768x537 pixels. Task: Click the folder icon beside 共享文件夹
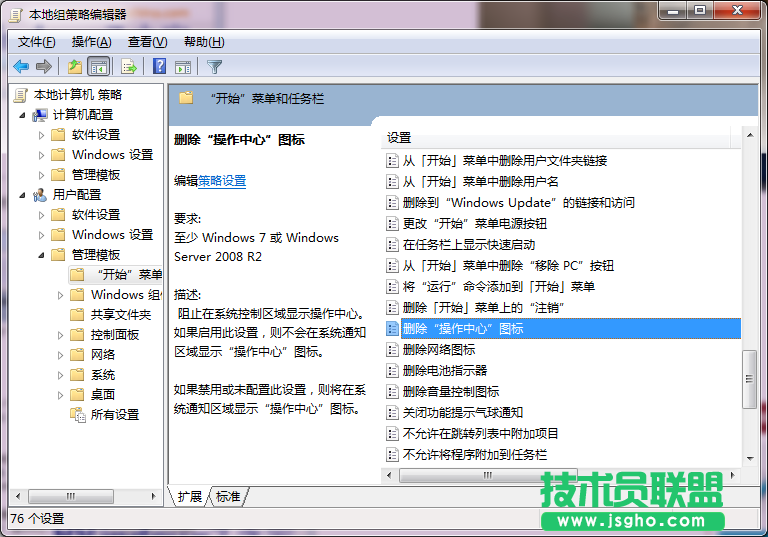tap(77, 315)
